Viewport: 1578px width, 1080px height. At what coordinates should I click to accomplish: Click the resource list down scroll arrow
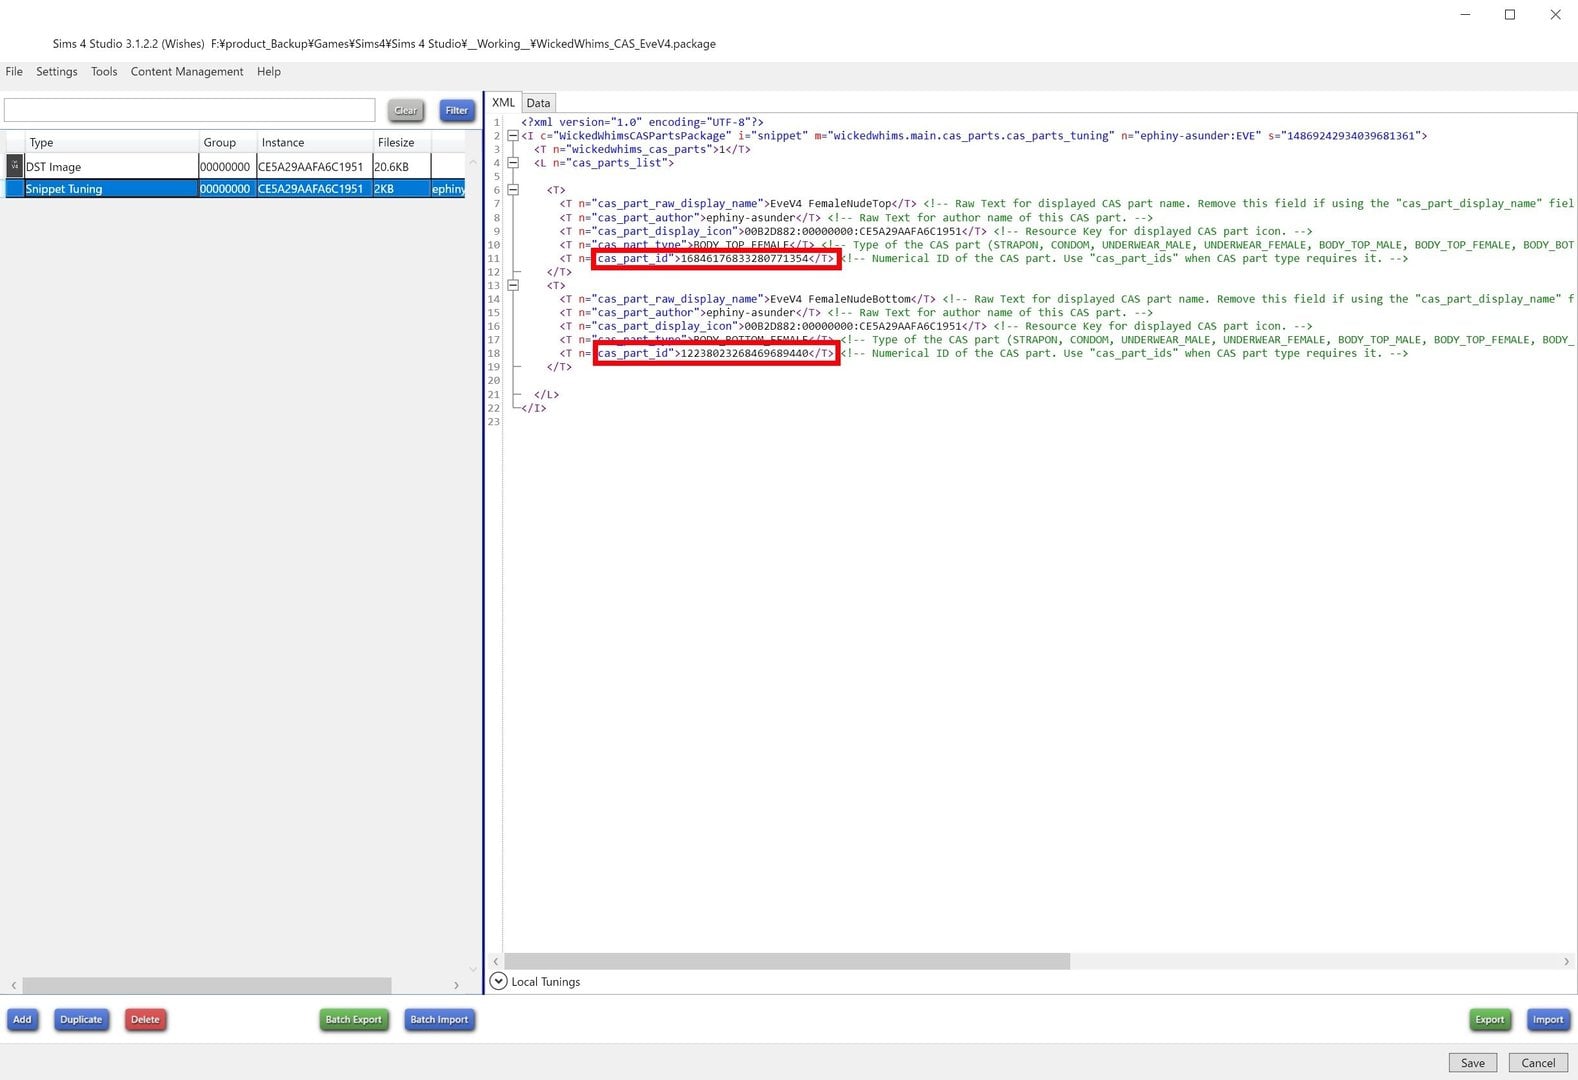[472, 969]
